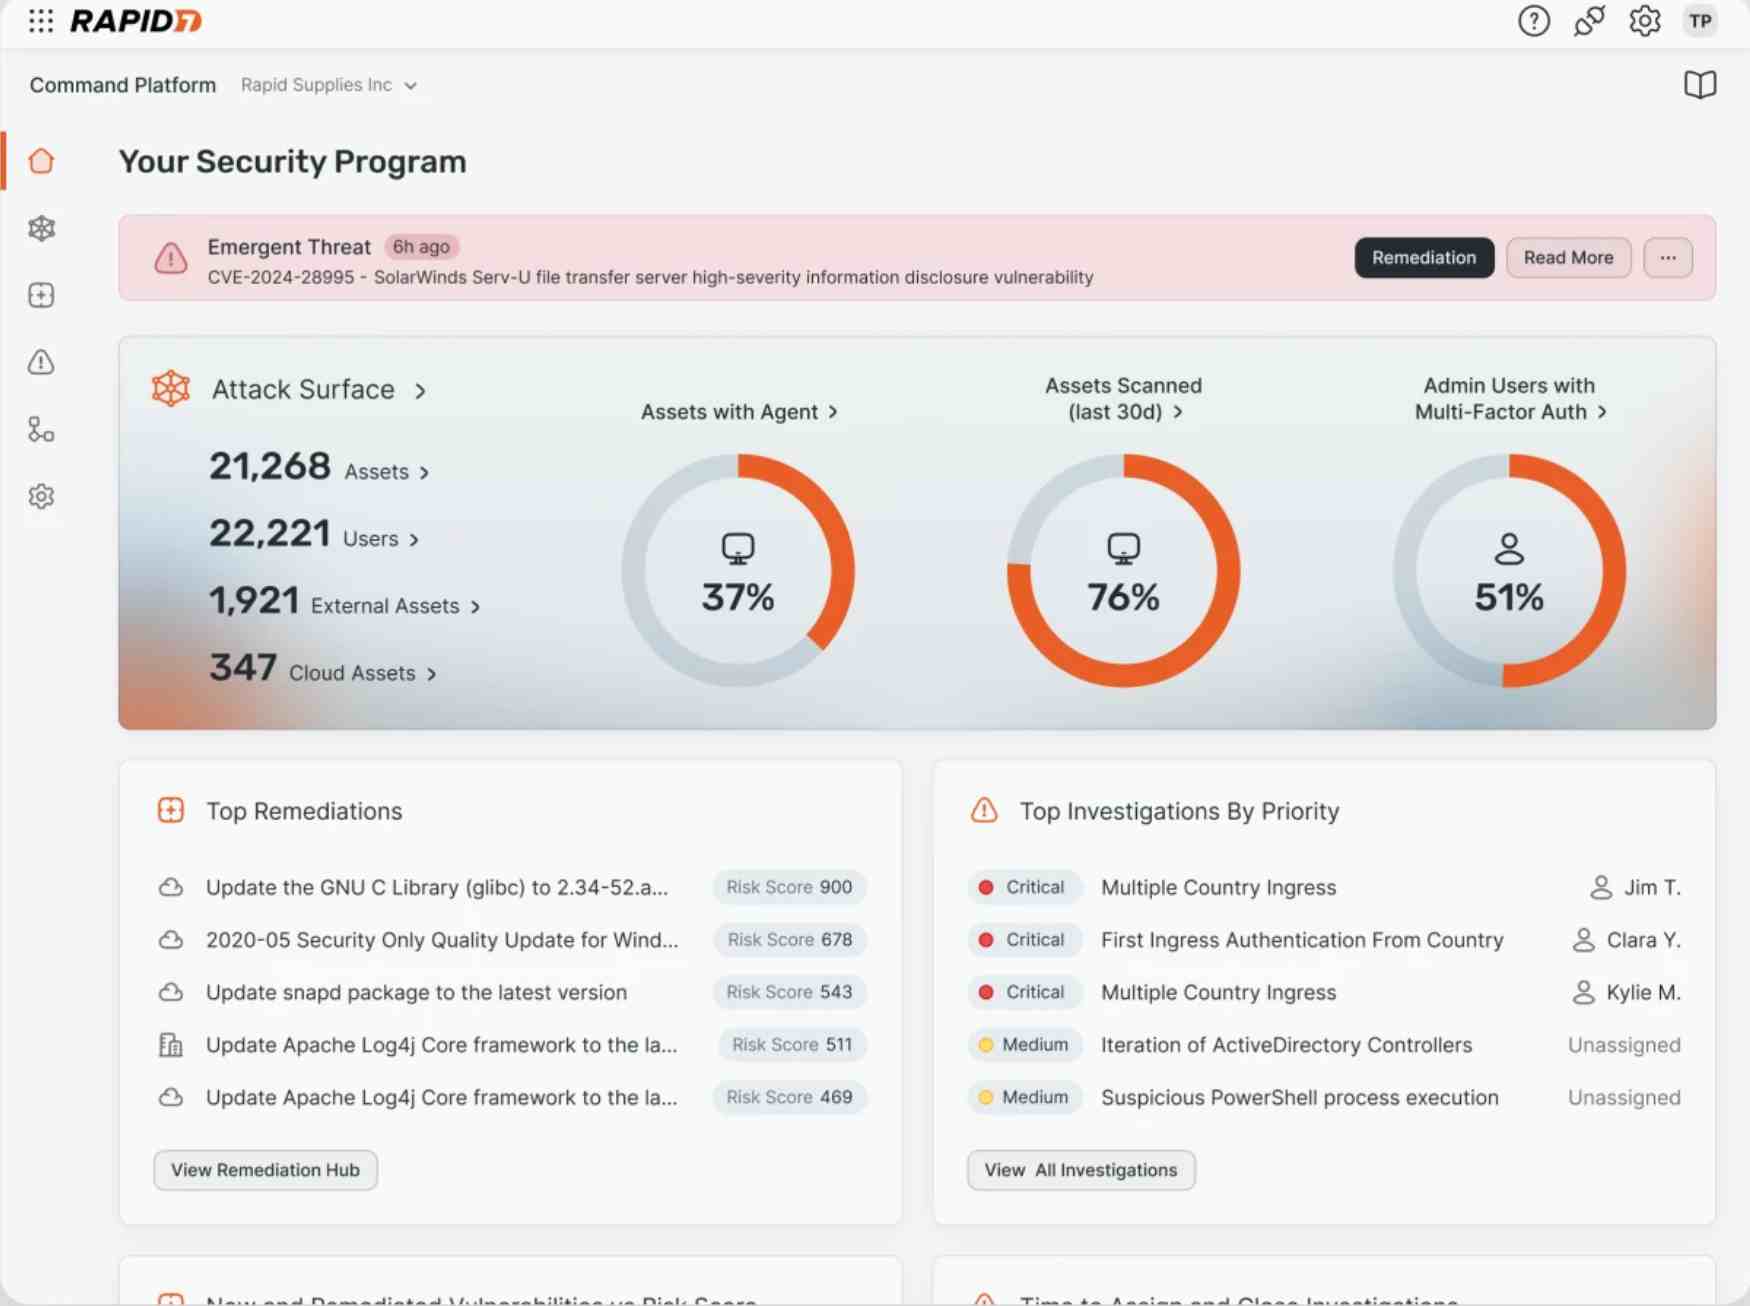Screen dimensions: 1750x1306
Task: Expand the Assets with Agent chevron
Action: (833, 411)
